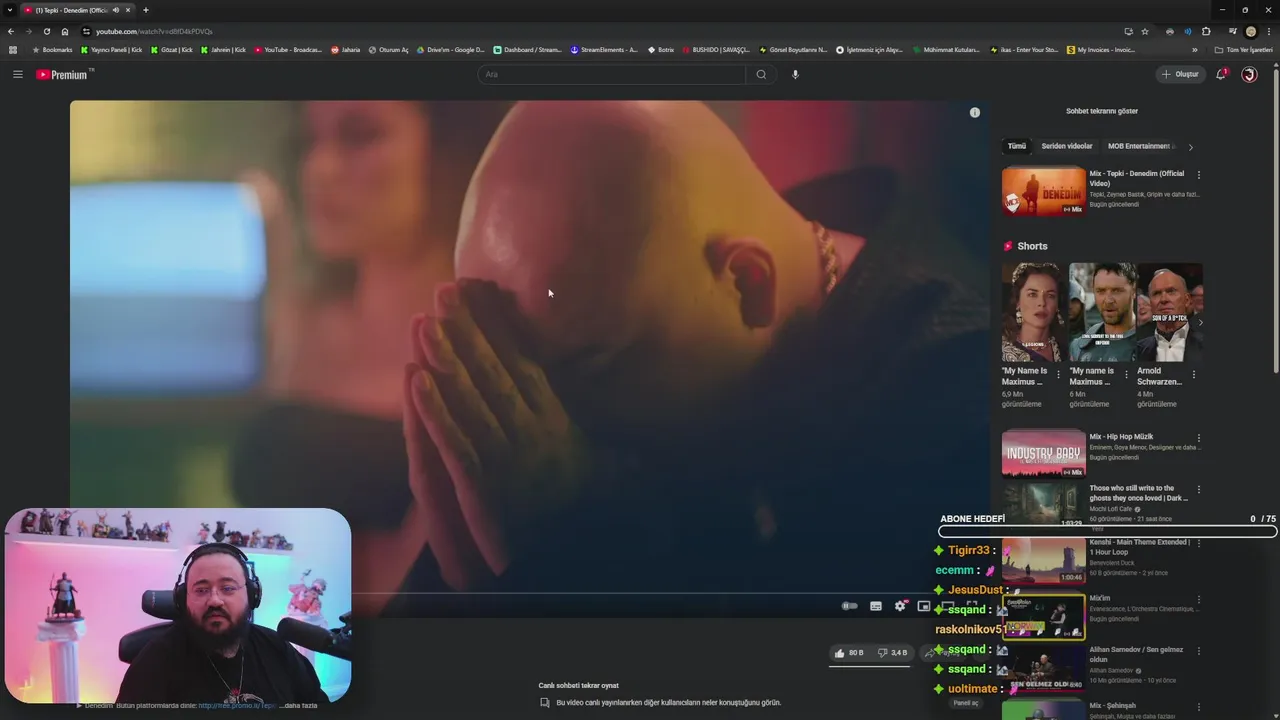Expand the hidden bookmarks overflow chevron
1280x720 pixels.
point(1194,49)
